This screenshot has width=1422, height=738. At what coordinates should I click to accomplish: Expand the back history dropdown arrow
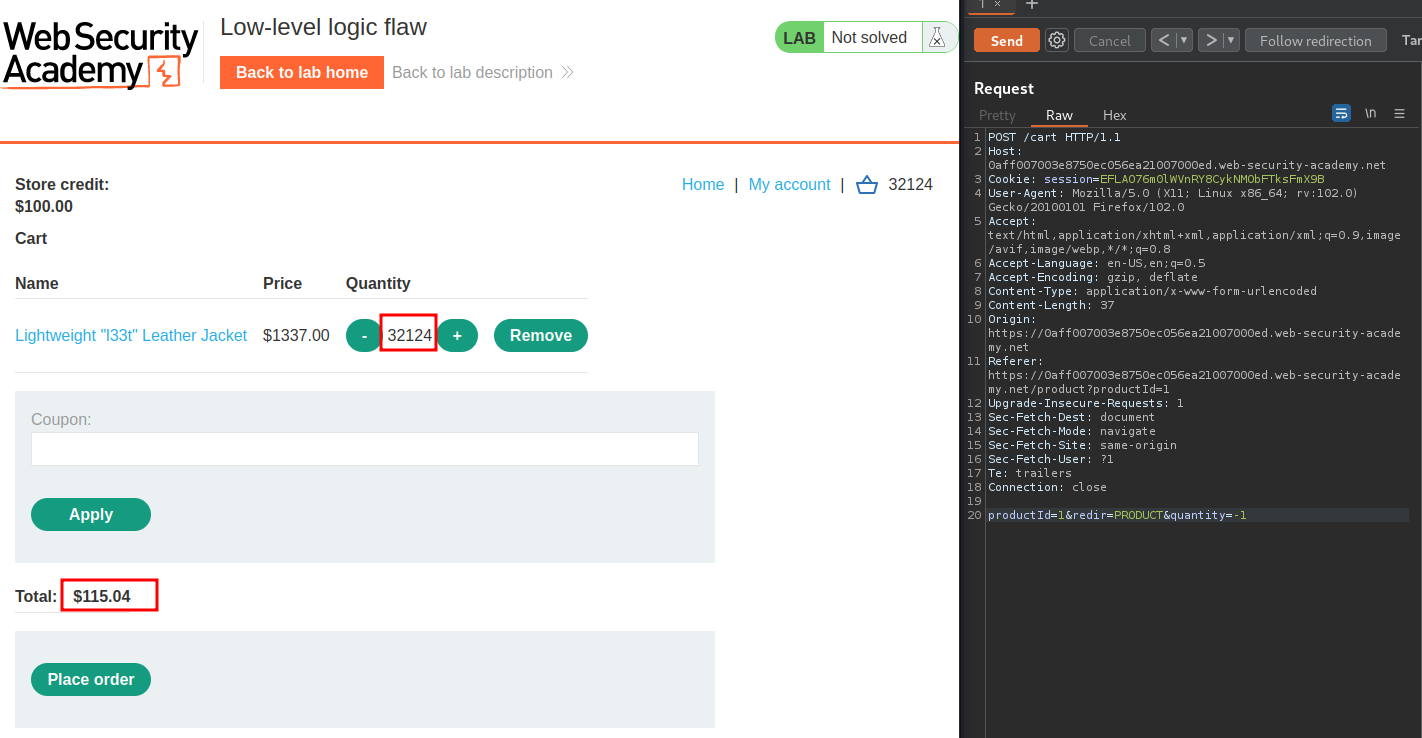[x=1184, y=40]
